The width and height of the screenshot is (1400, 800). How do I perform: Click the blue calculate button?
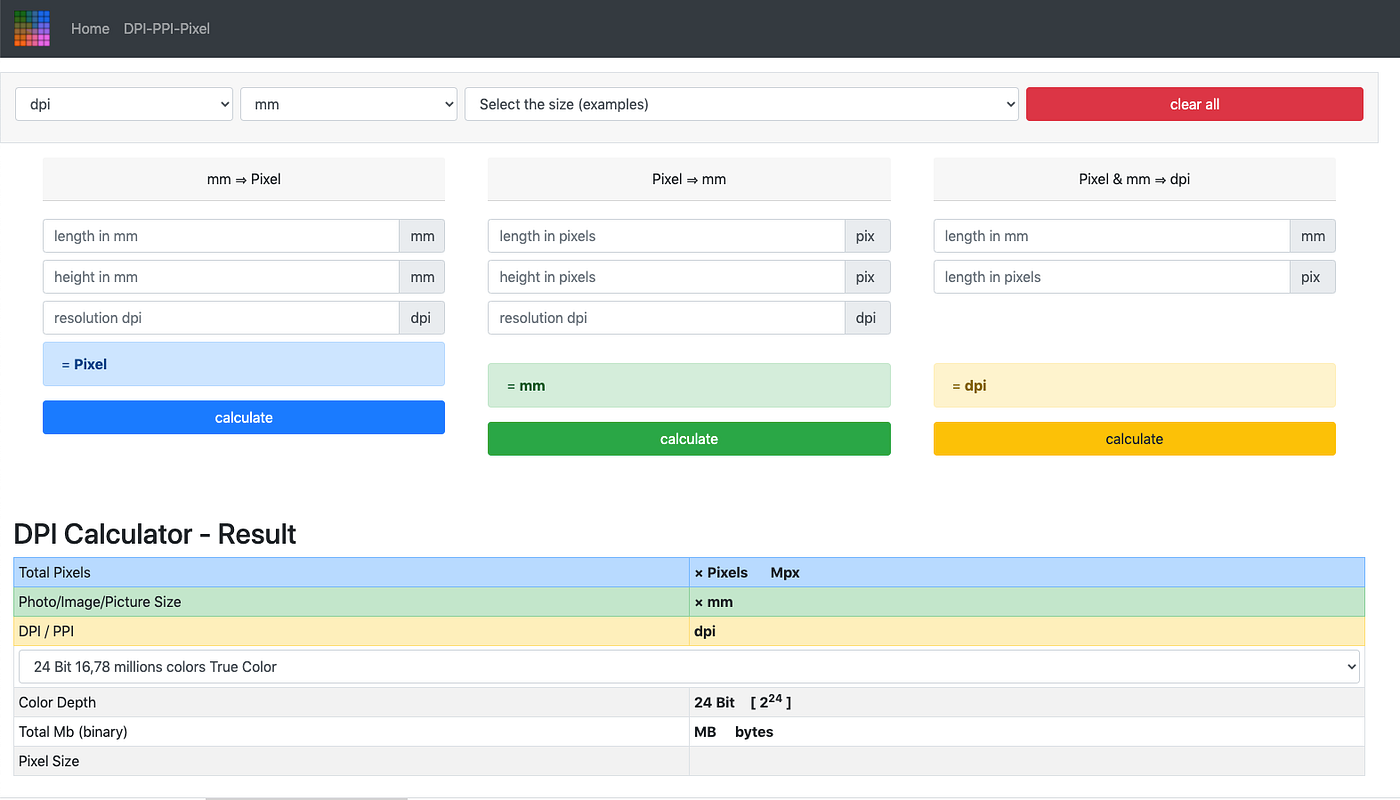[x=244, y=418]
